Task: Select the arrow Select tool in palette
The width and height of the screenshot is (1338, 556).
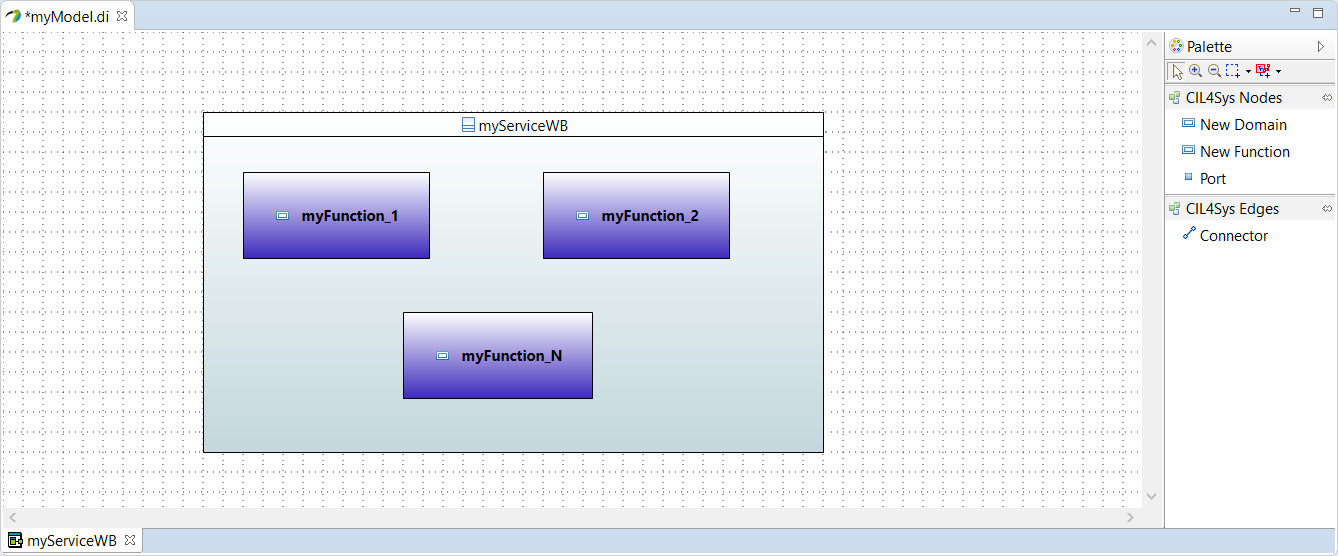Action: [x=1177, y=71]
